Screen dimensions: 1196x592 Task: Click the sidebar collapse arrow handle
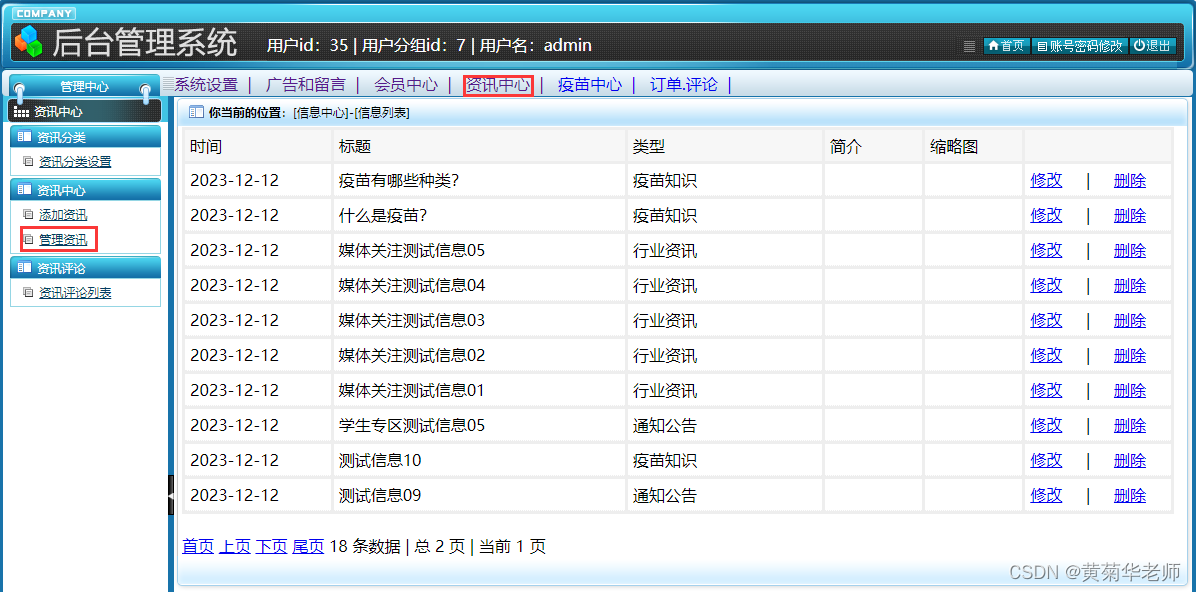pyautogui.click(x=171, y=496)
